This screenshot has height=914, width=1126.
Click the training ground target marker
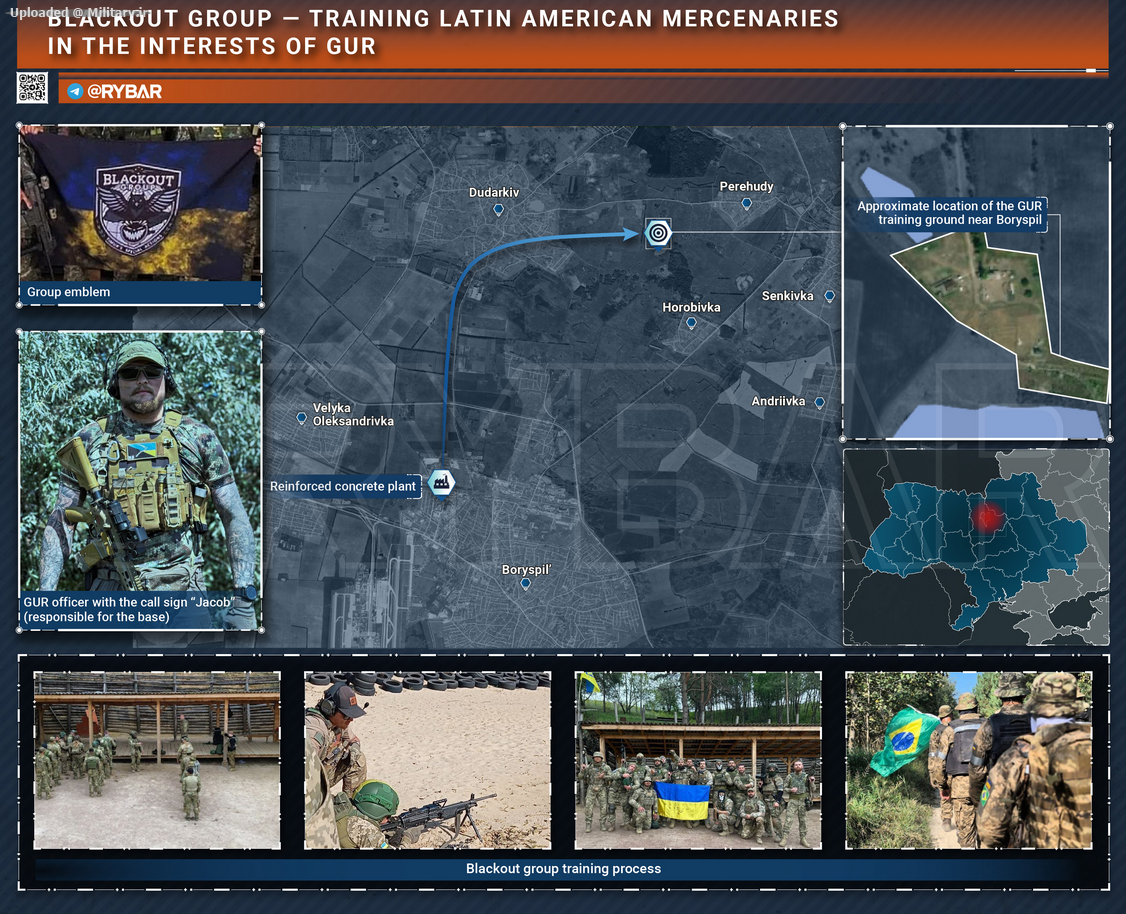pyautogui.click(x=657, y=233)
